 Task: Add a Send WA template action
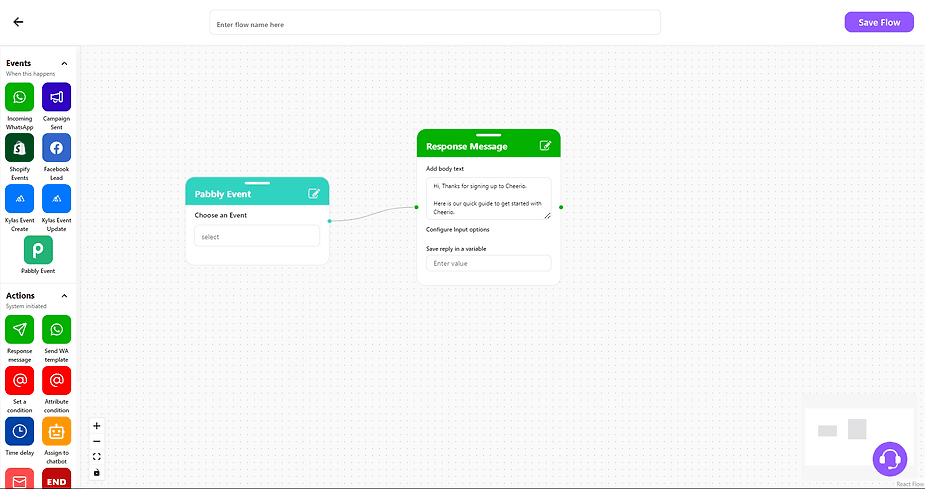click(x=57, y=329)
